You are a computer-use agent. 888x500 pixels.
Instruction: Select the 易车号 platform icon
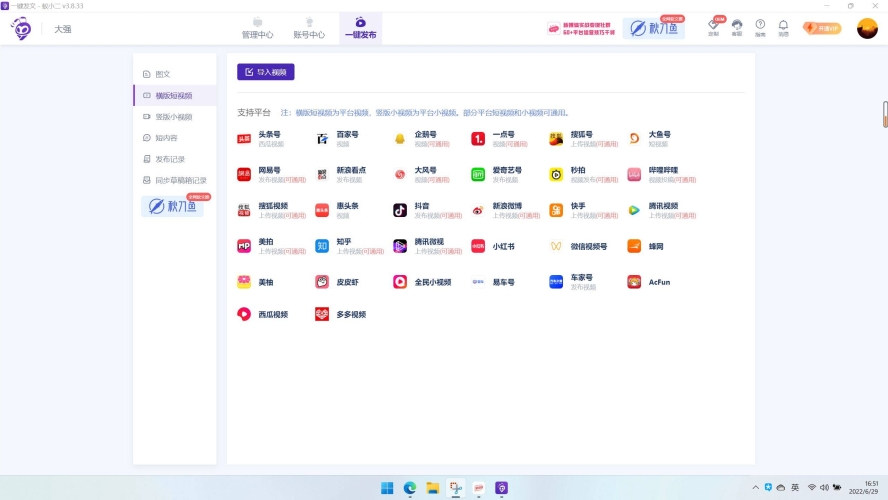478,281
